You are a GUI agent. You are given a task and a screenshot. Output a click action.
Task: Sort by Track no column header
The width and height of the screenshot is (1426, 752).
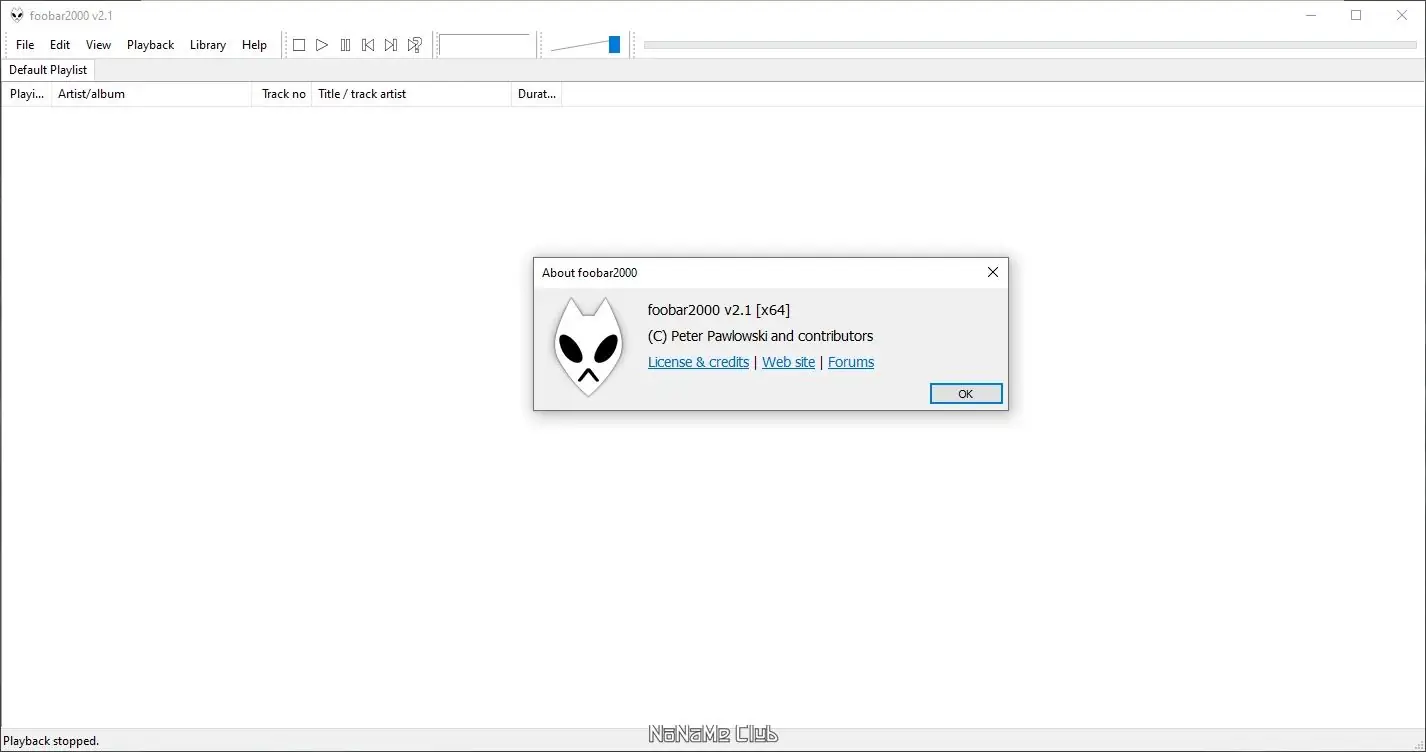(x=283, y=94)
